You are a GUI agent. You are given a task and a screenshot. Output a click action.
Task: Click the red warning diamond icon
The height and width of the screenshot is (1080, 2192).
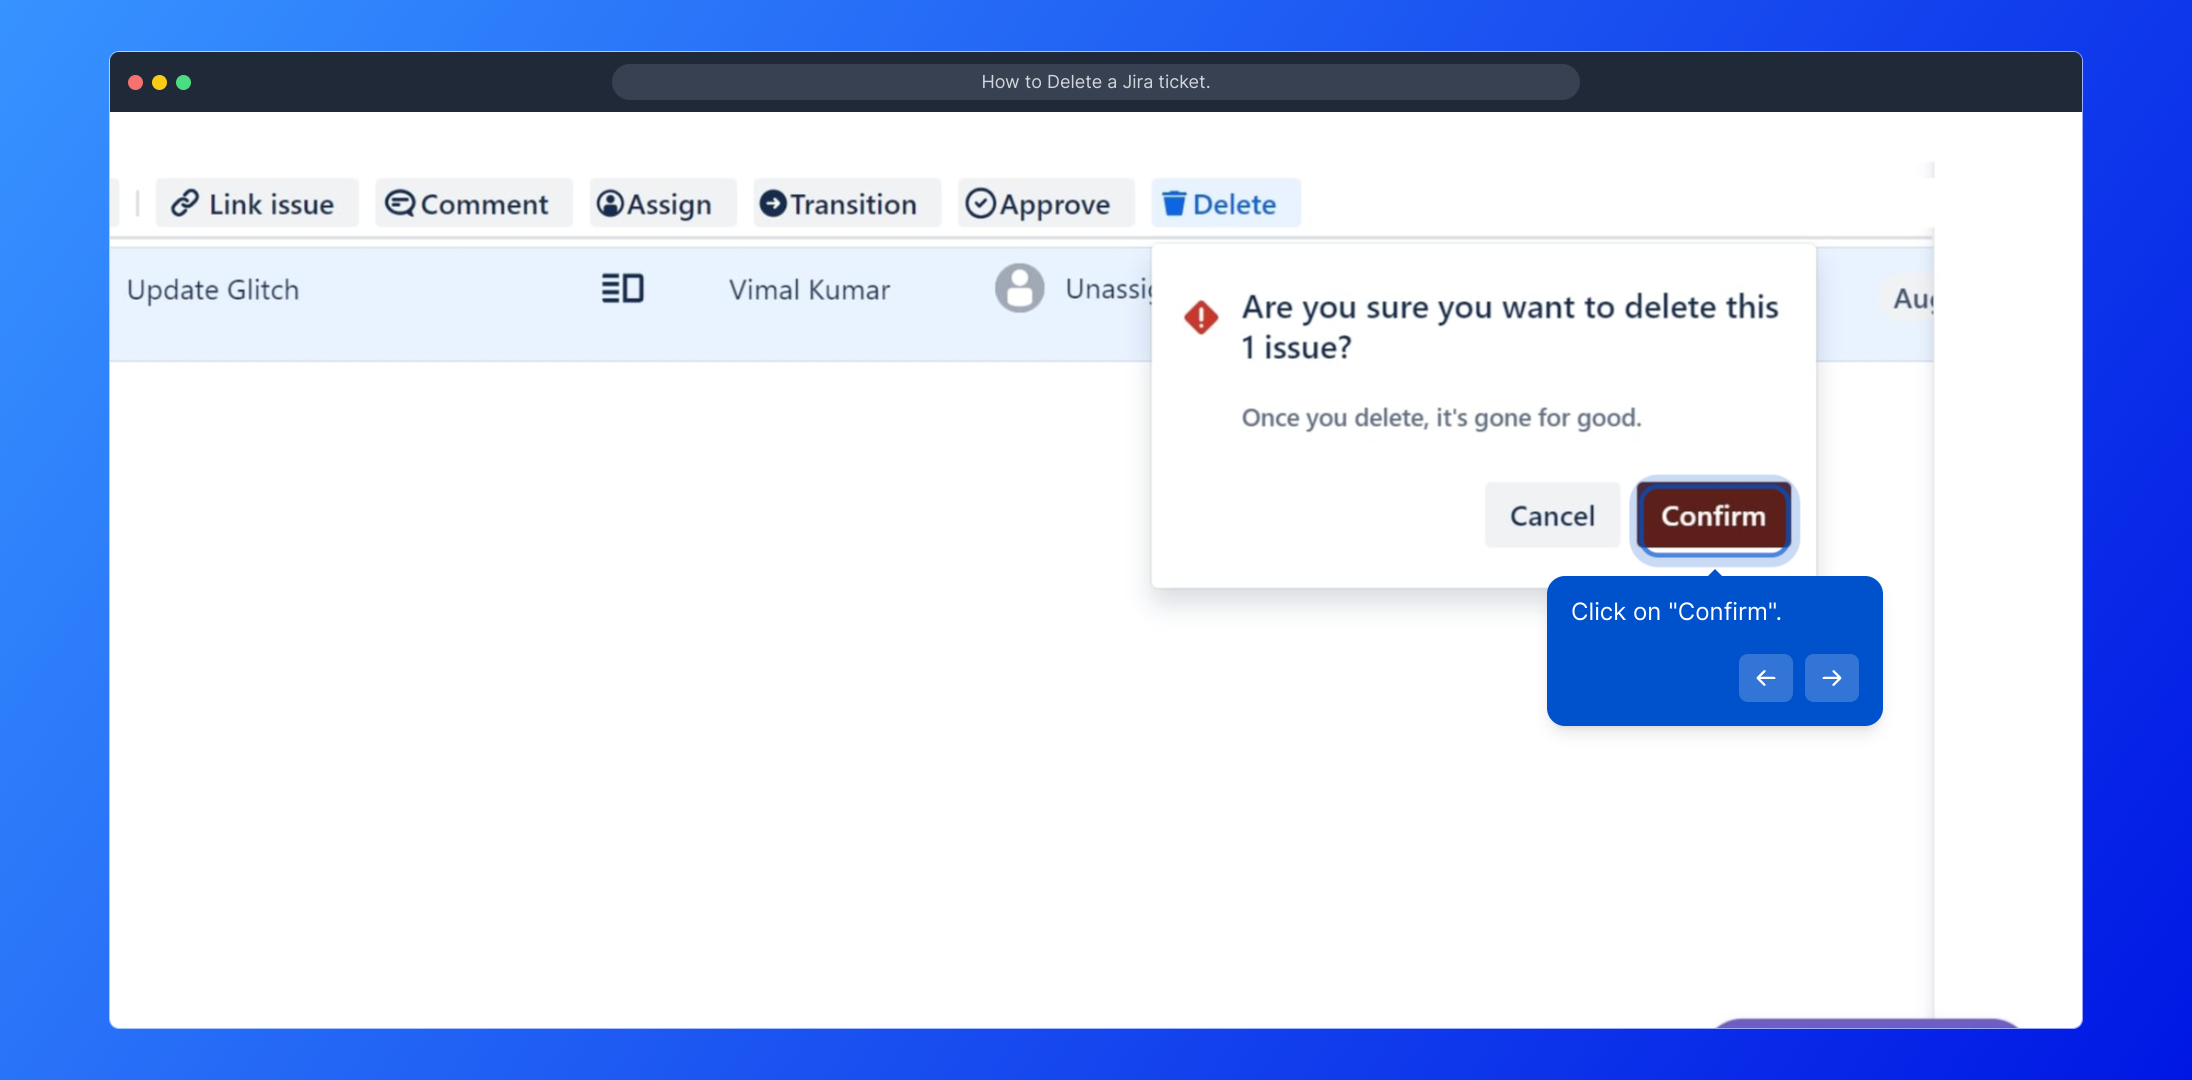click(1201, 318)
